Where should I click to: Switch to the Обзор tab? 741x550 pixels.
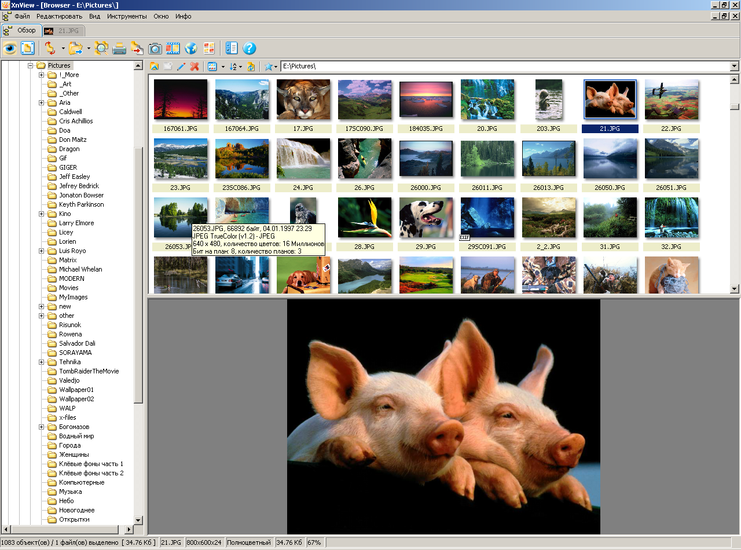(21, 30)
